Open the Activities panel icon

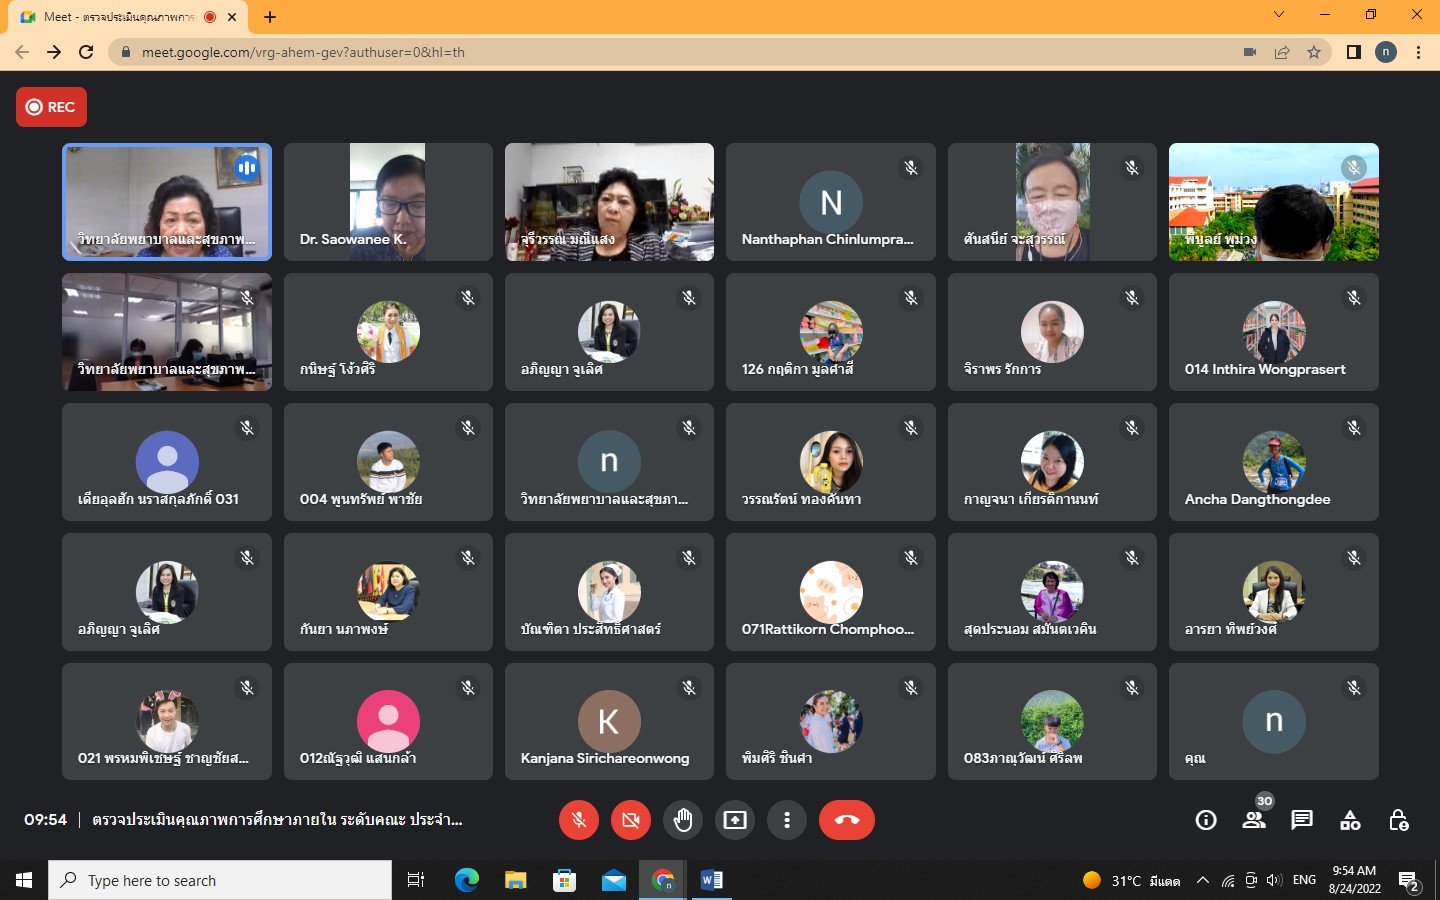[1350, 820]
